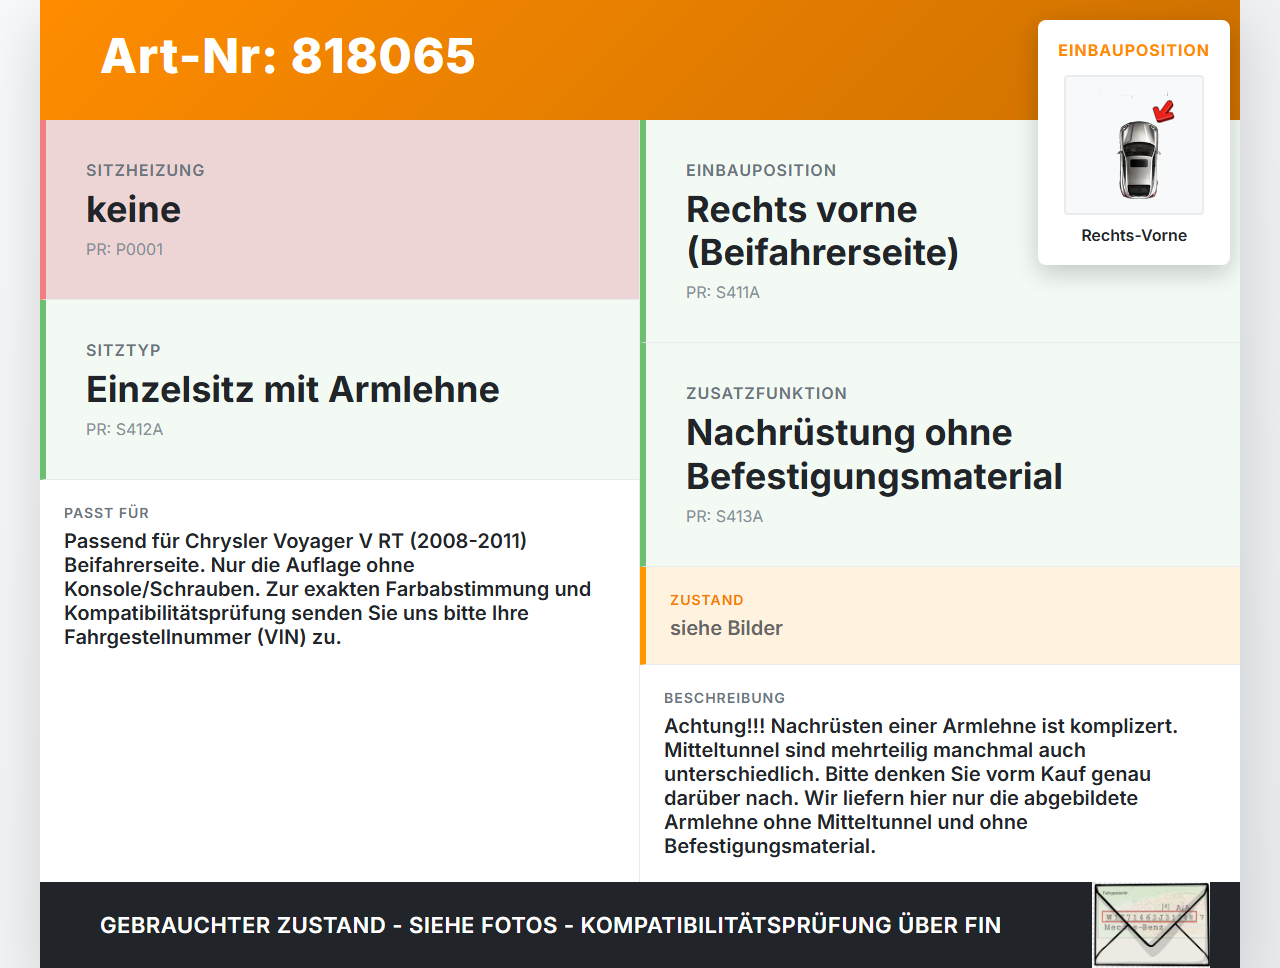Click the 'SITZTYP' label

tap(123, 350)
